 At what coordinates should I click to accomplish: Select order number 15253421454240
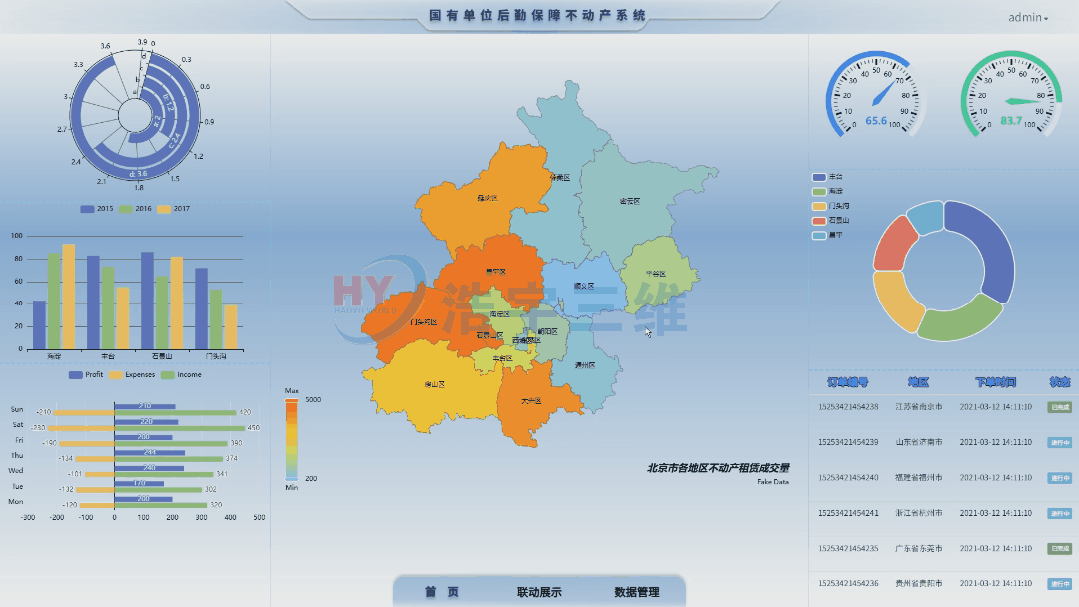[848, 478]
